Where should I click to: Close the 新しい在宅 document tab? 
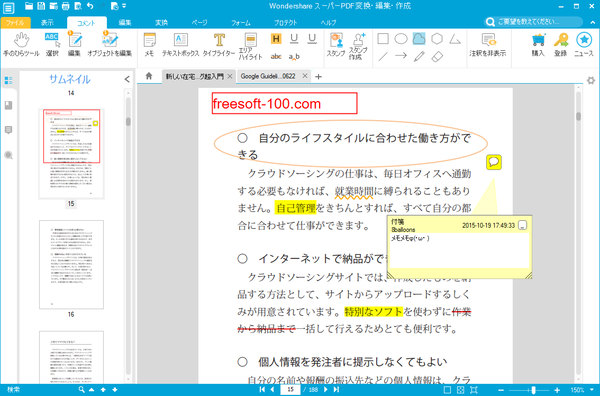coord(230,77)
